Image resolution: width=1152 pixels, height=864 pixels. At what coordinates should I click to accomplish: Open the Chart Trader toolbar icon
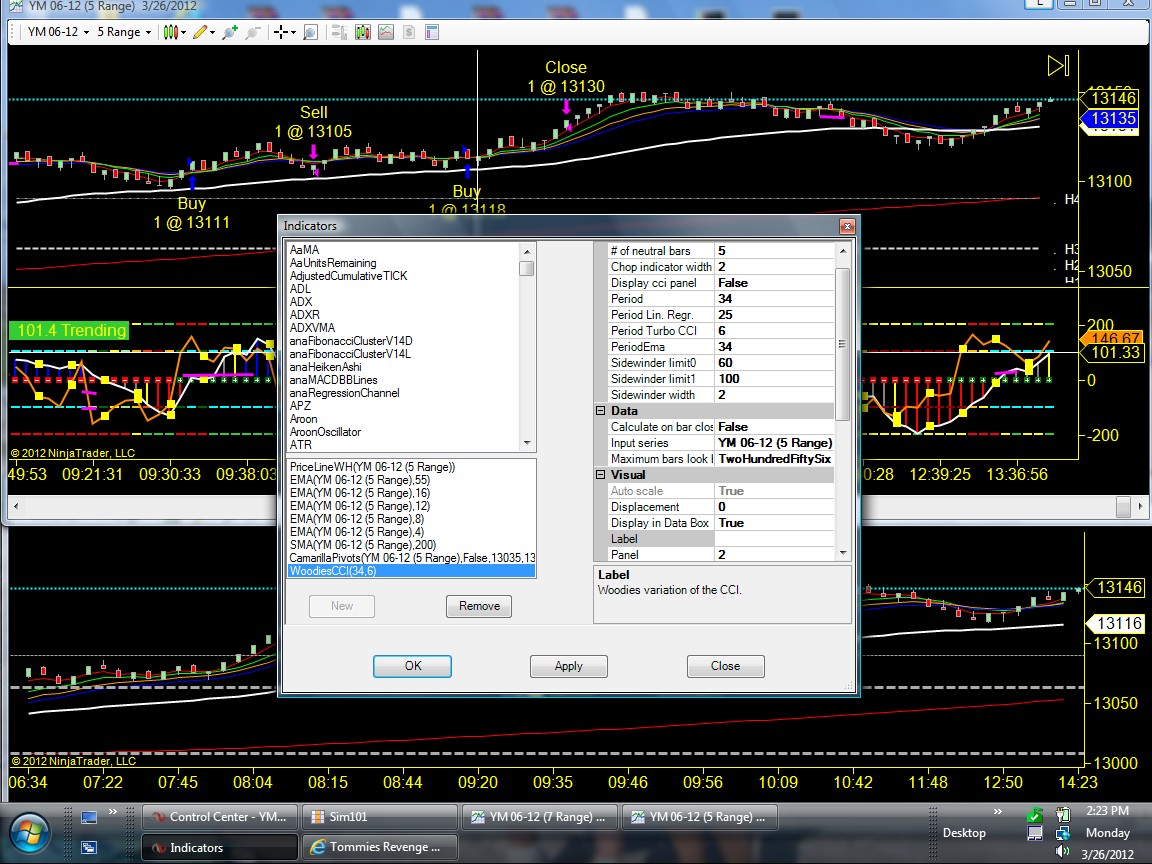[339, 32]
